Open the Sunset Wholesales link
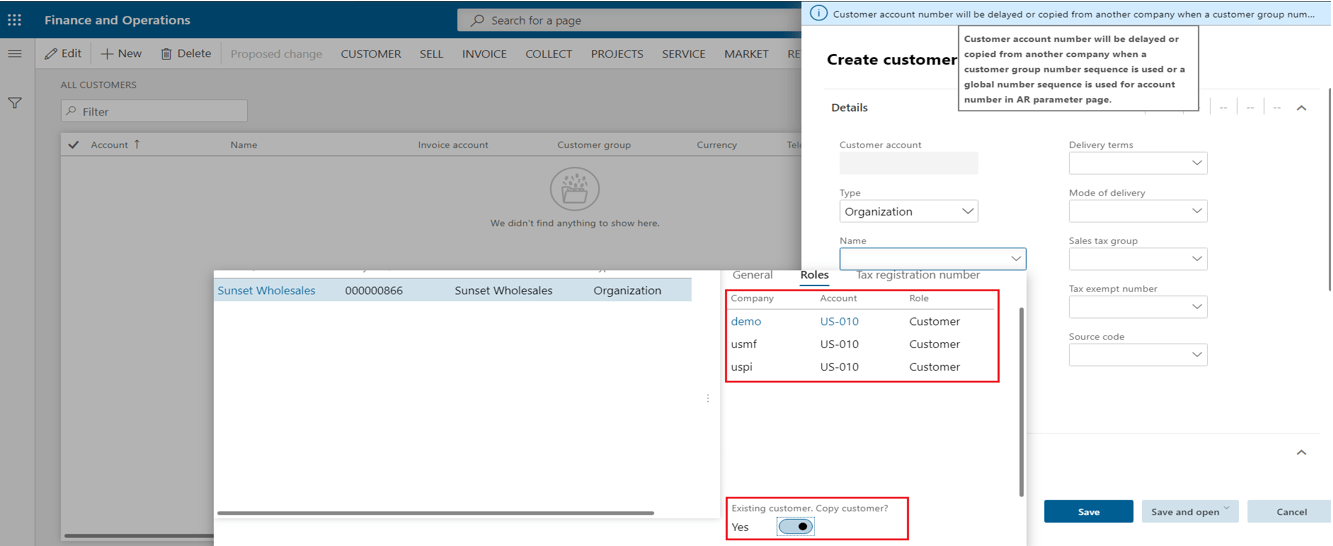This screenshot has height=546, width=1333. [x=266, y=291]
